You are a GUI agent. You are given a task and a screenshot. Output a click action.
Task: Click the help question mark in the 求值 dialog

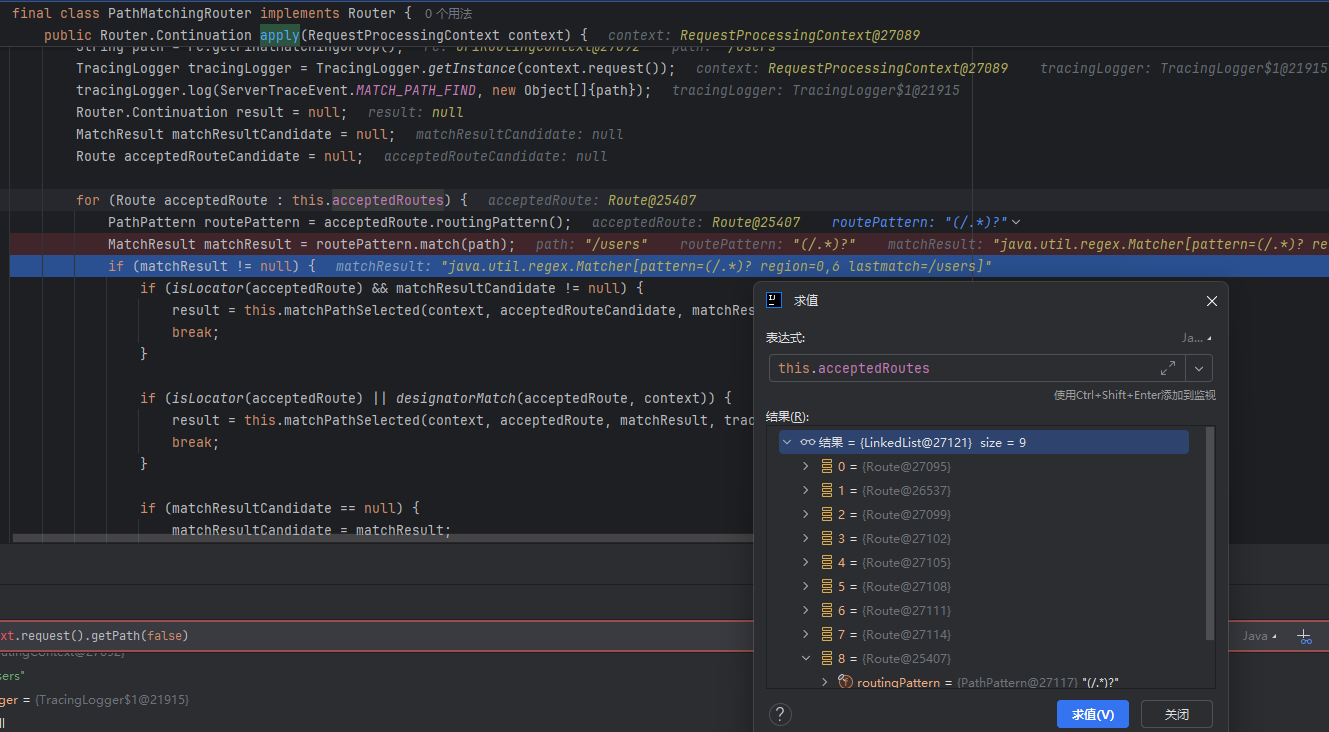[782, 714]
